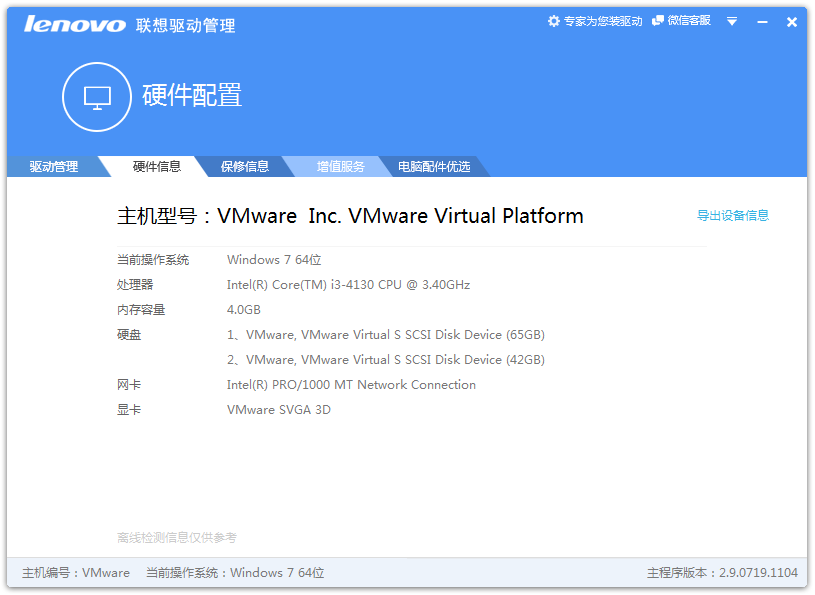Image resolution: width=815 pixels, height=595 pixels.
Task: Click the monitor icon in the circle
Action: (x=97, y=97)
